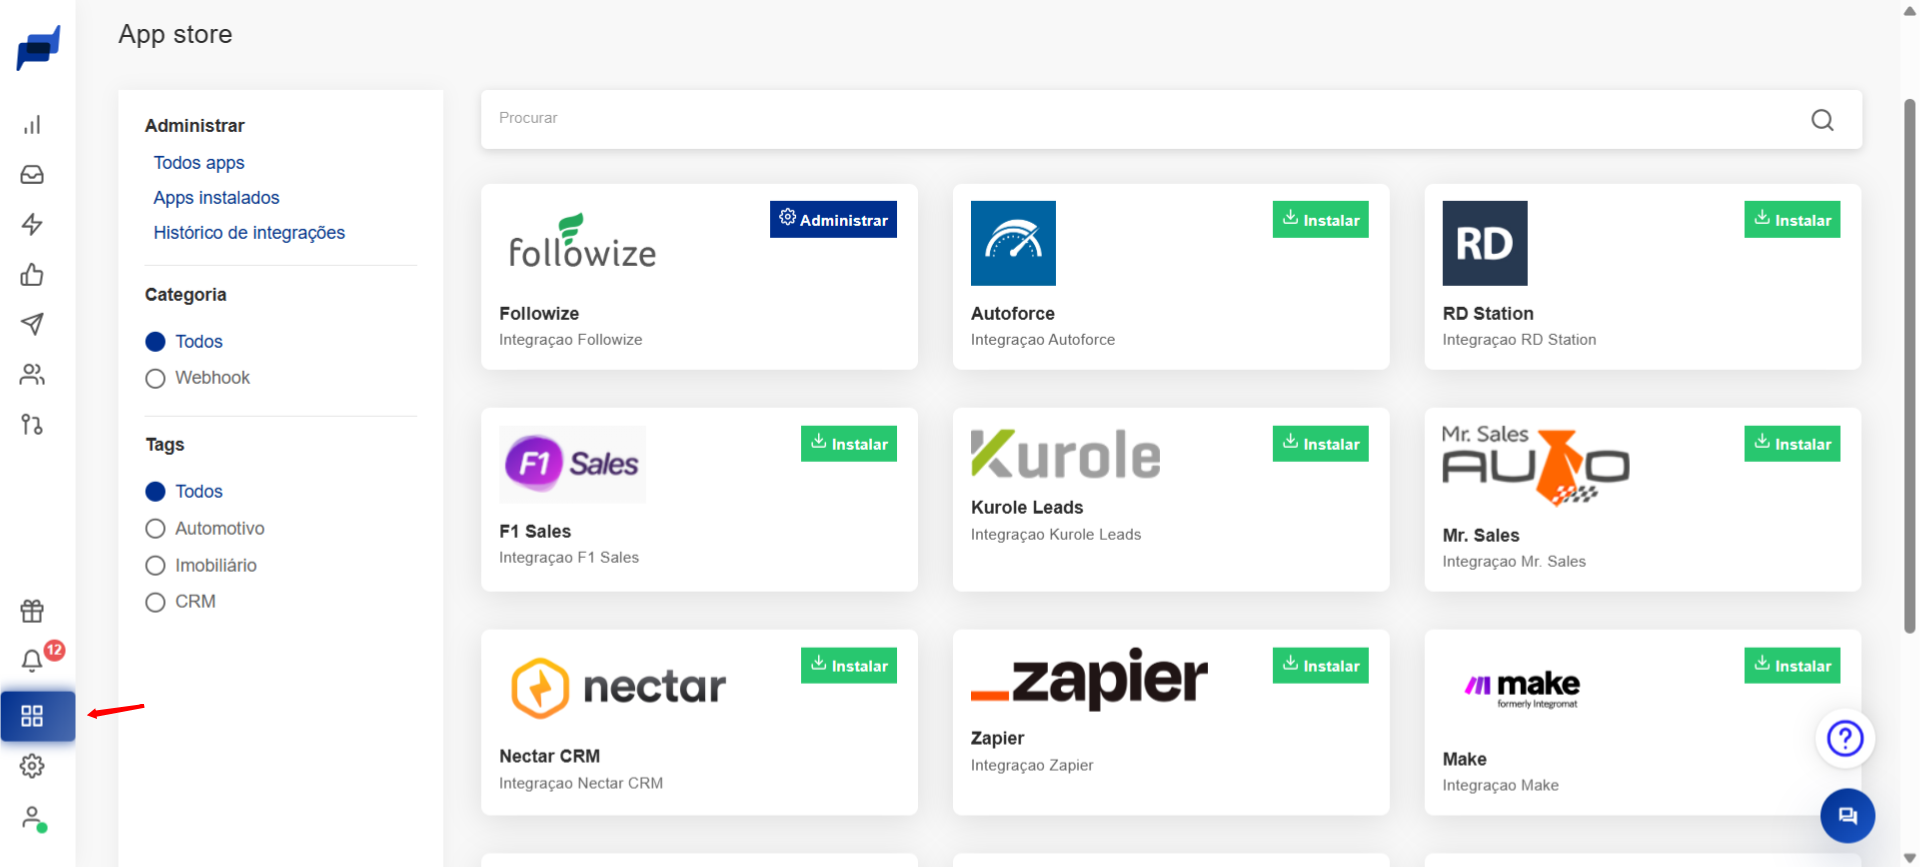Open the Apps instalados link
The width and height of the screenshot is (1920, 867).
coord(216,198)
